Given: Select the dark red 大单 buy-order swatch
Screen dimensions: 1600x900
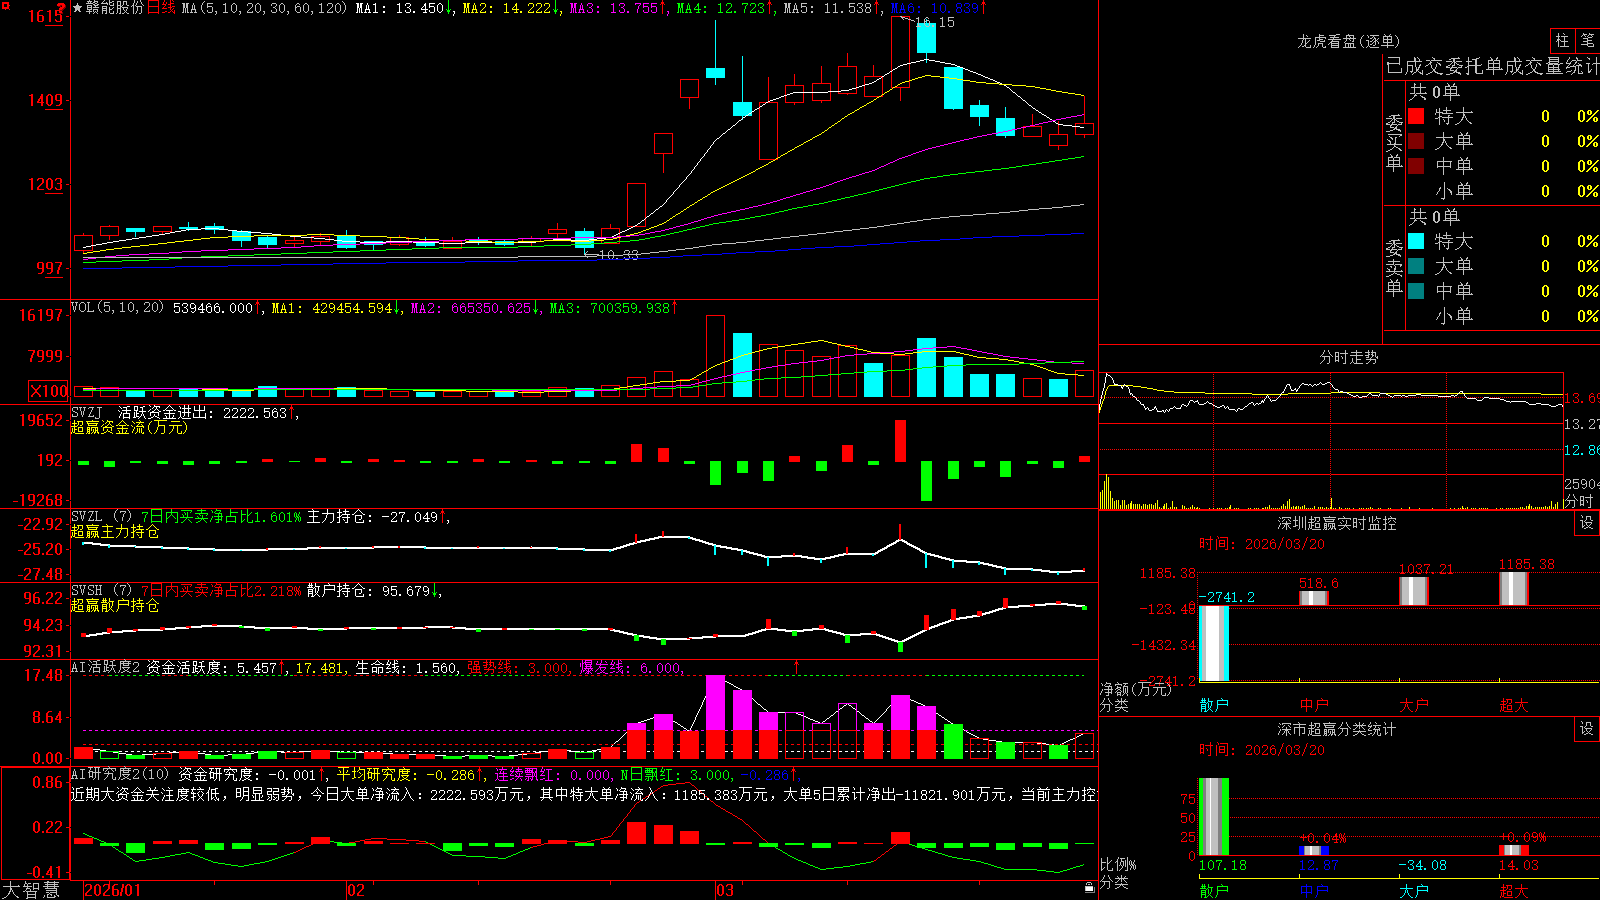Looking at the screenshot, I should 1416,141.
